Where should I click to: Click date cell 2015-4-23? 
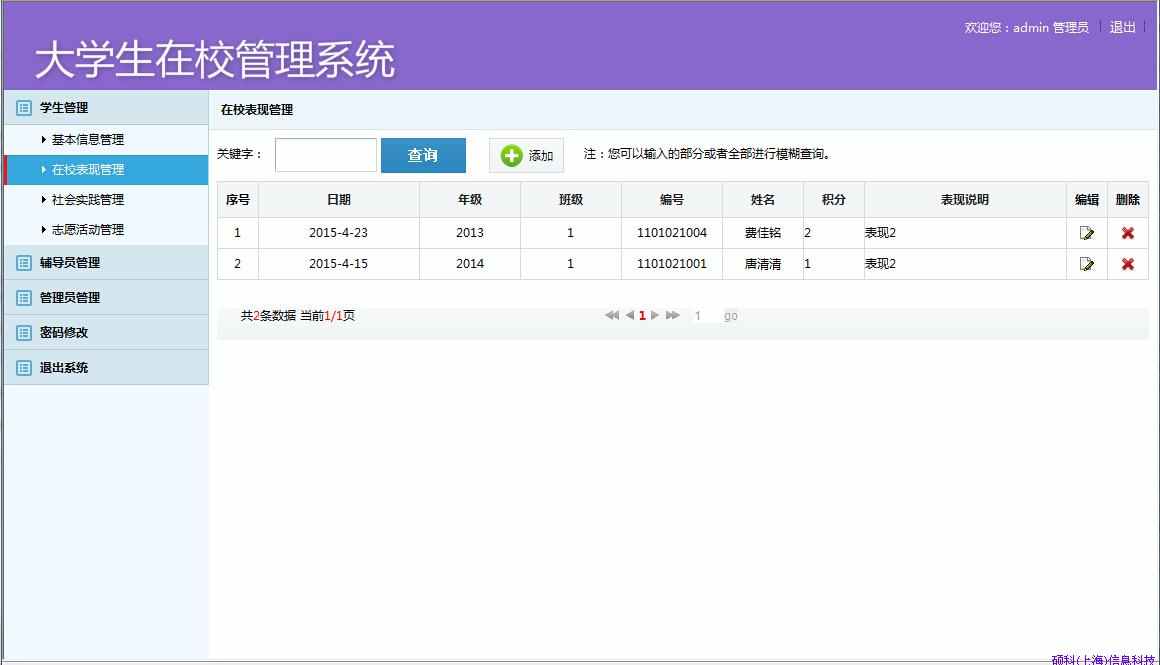click(338, 233)
